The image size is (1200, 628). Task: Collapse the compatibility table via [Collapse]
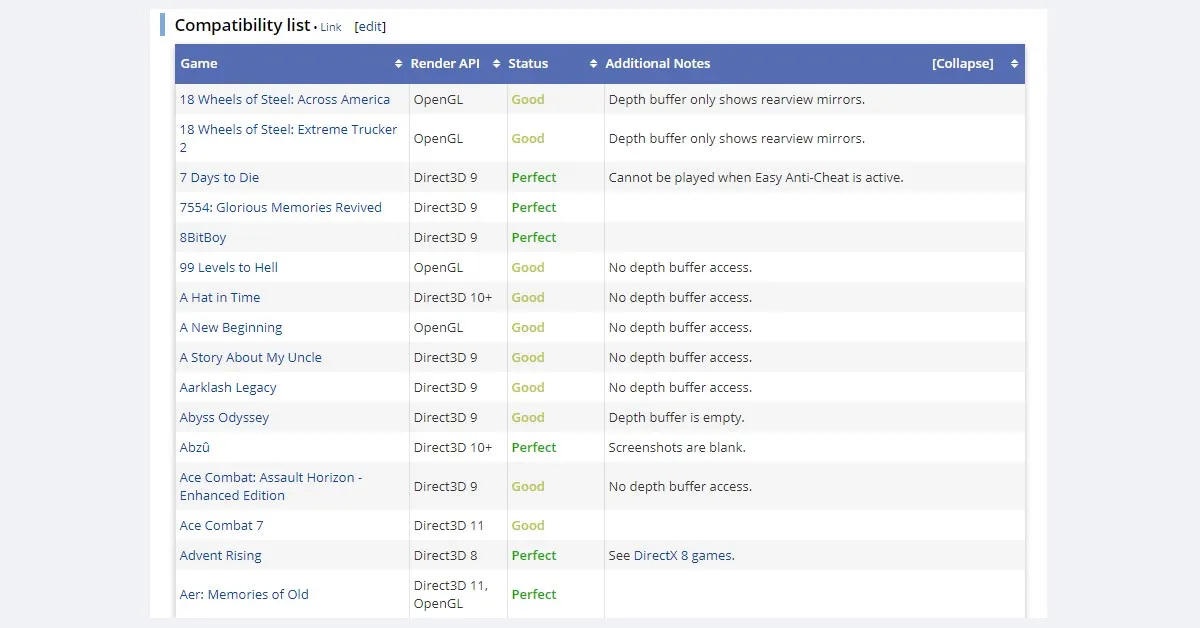click(x=961, y=63)
